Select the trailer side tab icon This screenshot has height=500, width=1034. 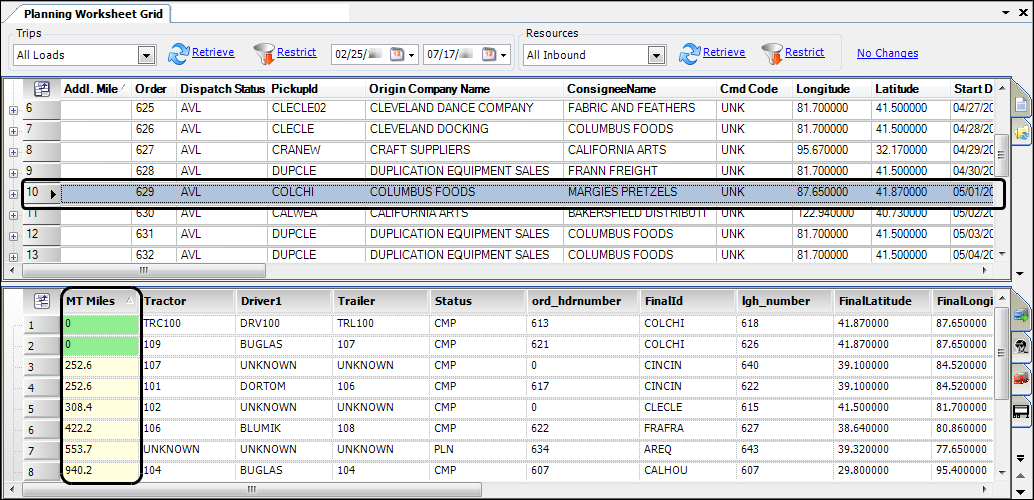pos(1022,411)
